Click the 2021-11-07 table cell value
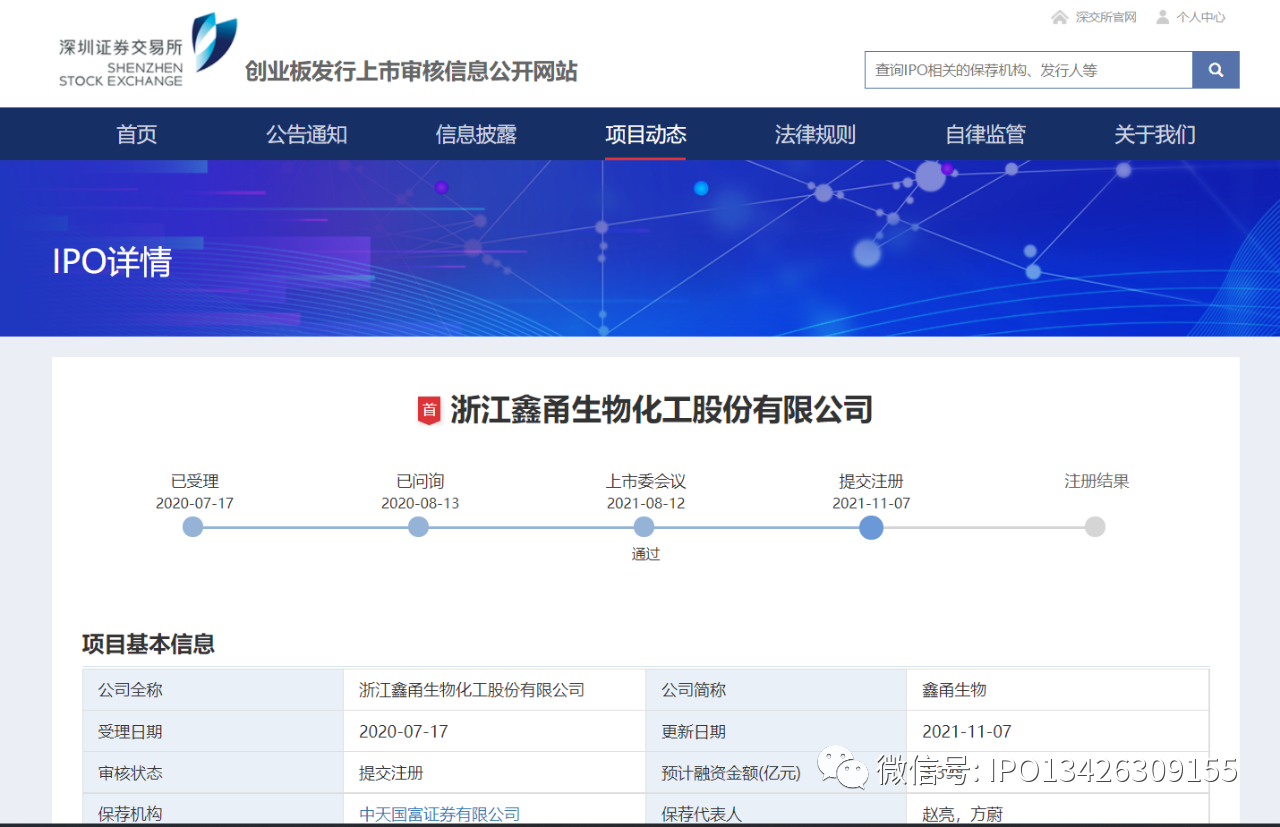This screenshot has width=1280, height=827. pos(966,731)
